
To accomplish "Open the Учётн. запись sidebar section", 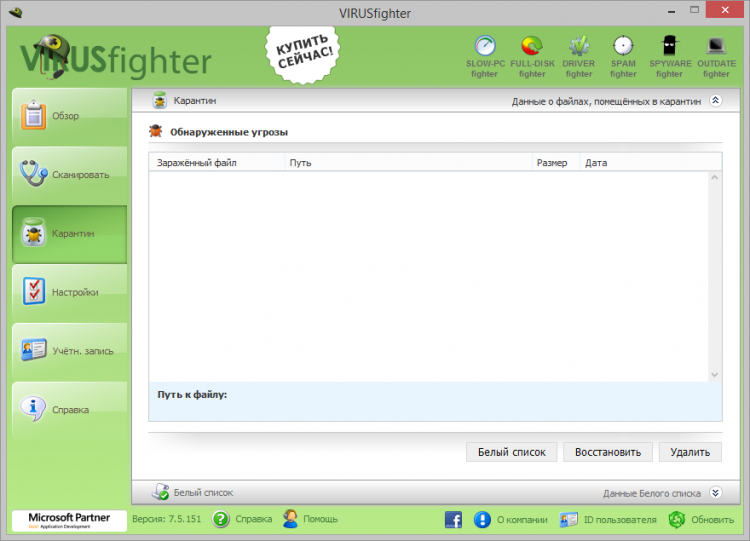I will [69, 351].
